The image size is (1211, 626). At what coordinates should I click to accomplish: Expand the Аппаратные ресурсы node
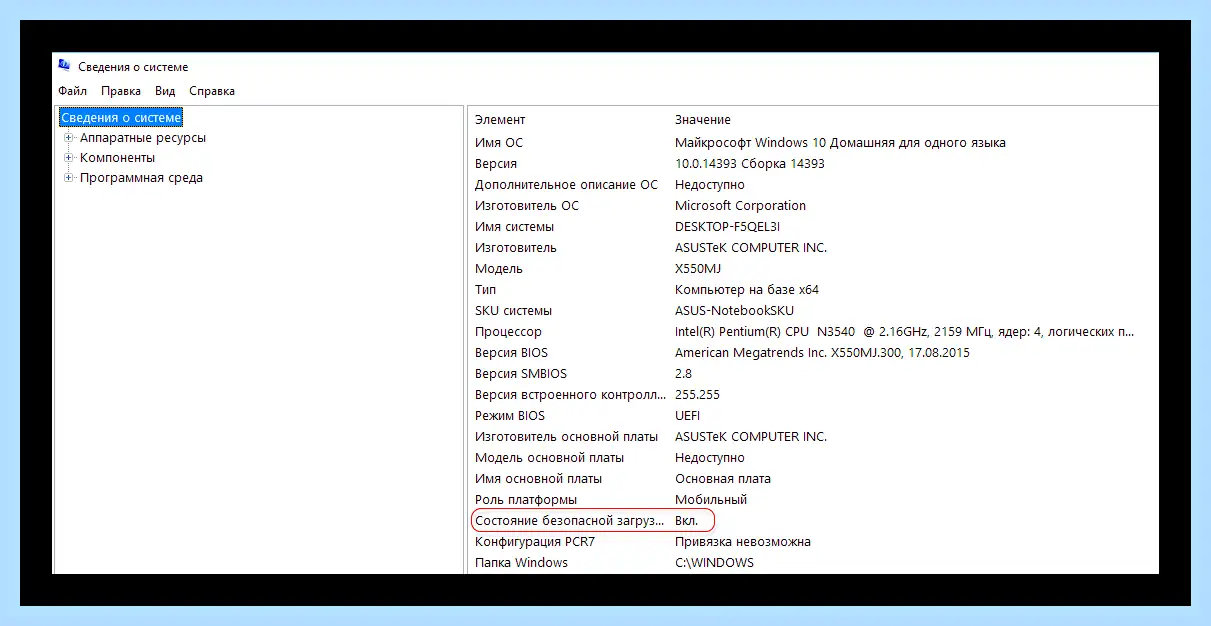pyautogui.click(x=69, y=138)
